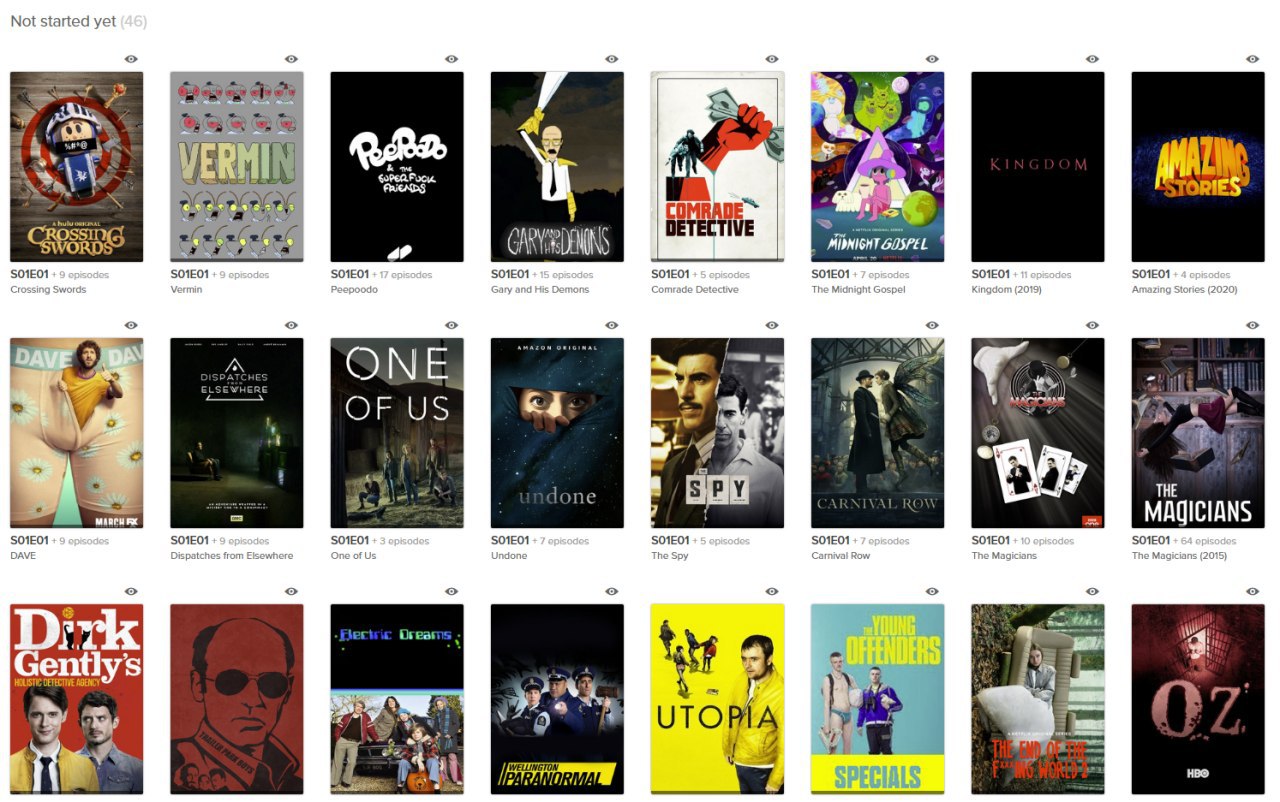The width and height of the screenshot is (1280, 802).
Task: Toggle the eye icon above Wellington Paranormal
Action: tap(611, 591)
